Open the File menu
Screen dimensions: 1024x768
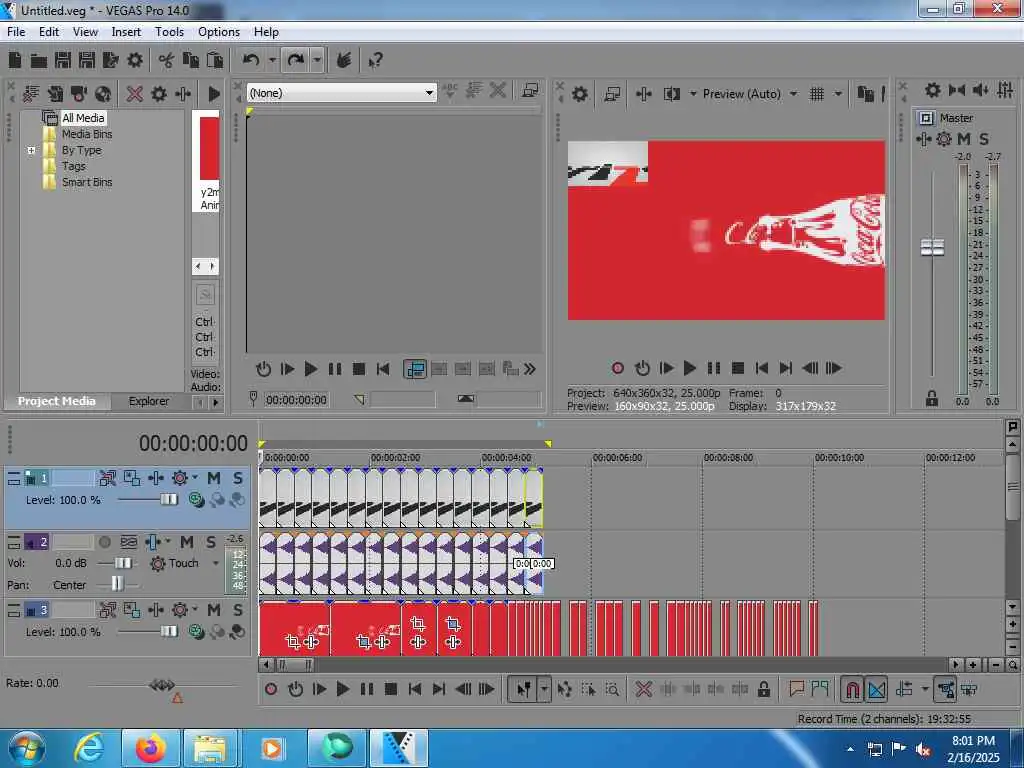click(x=16, y=31)
